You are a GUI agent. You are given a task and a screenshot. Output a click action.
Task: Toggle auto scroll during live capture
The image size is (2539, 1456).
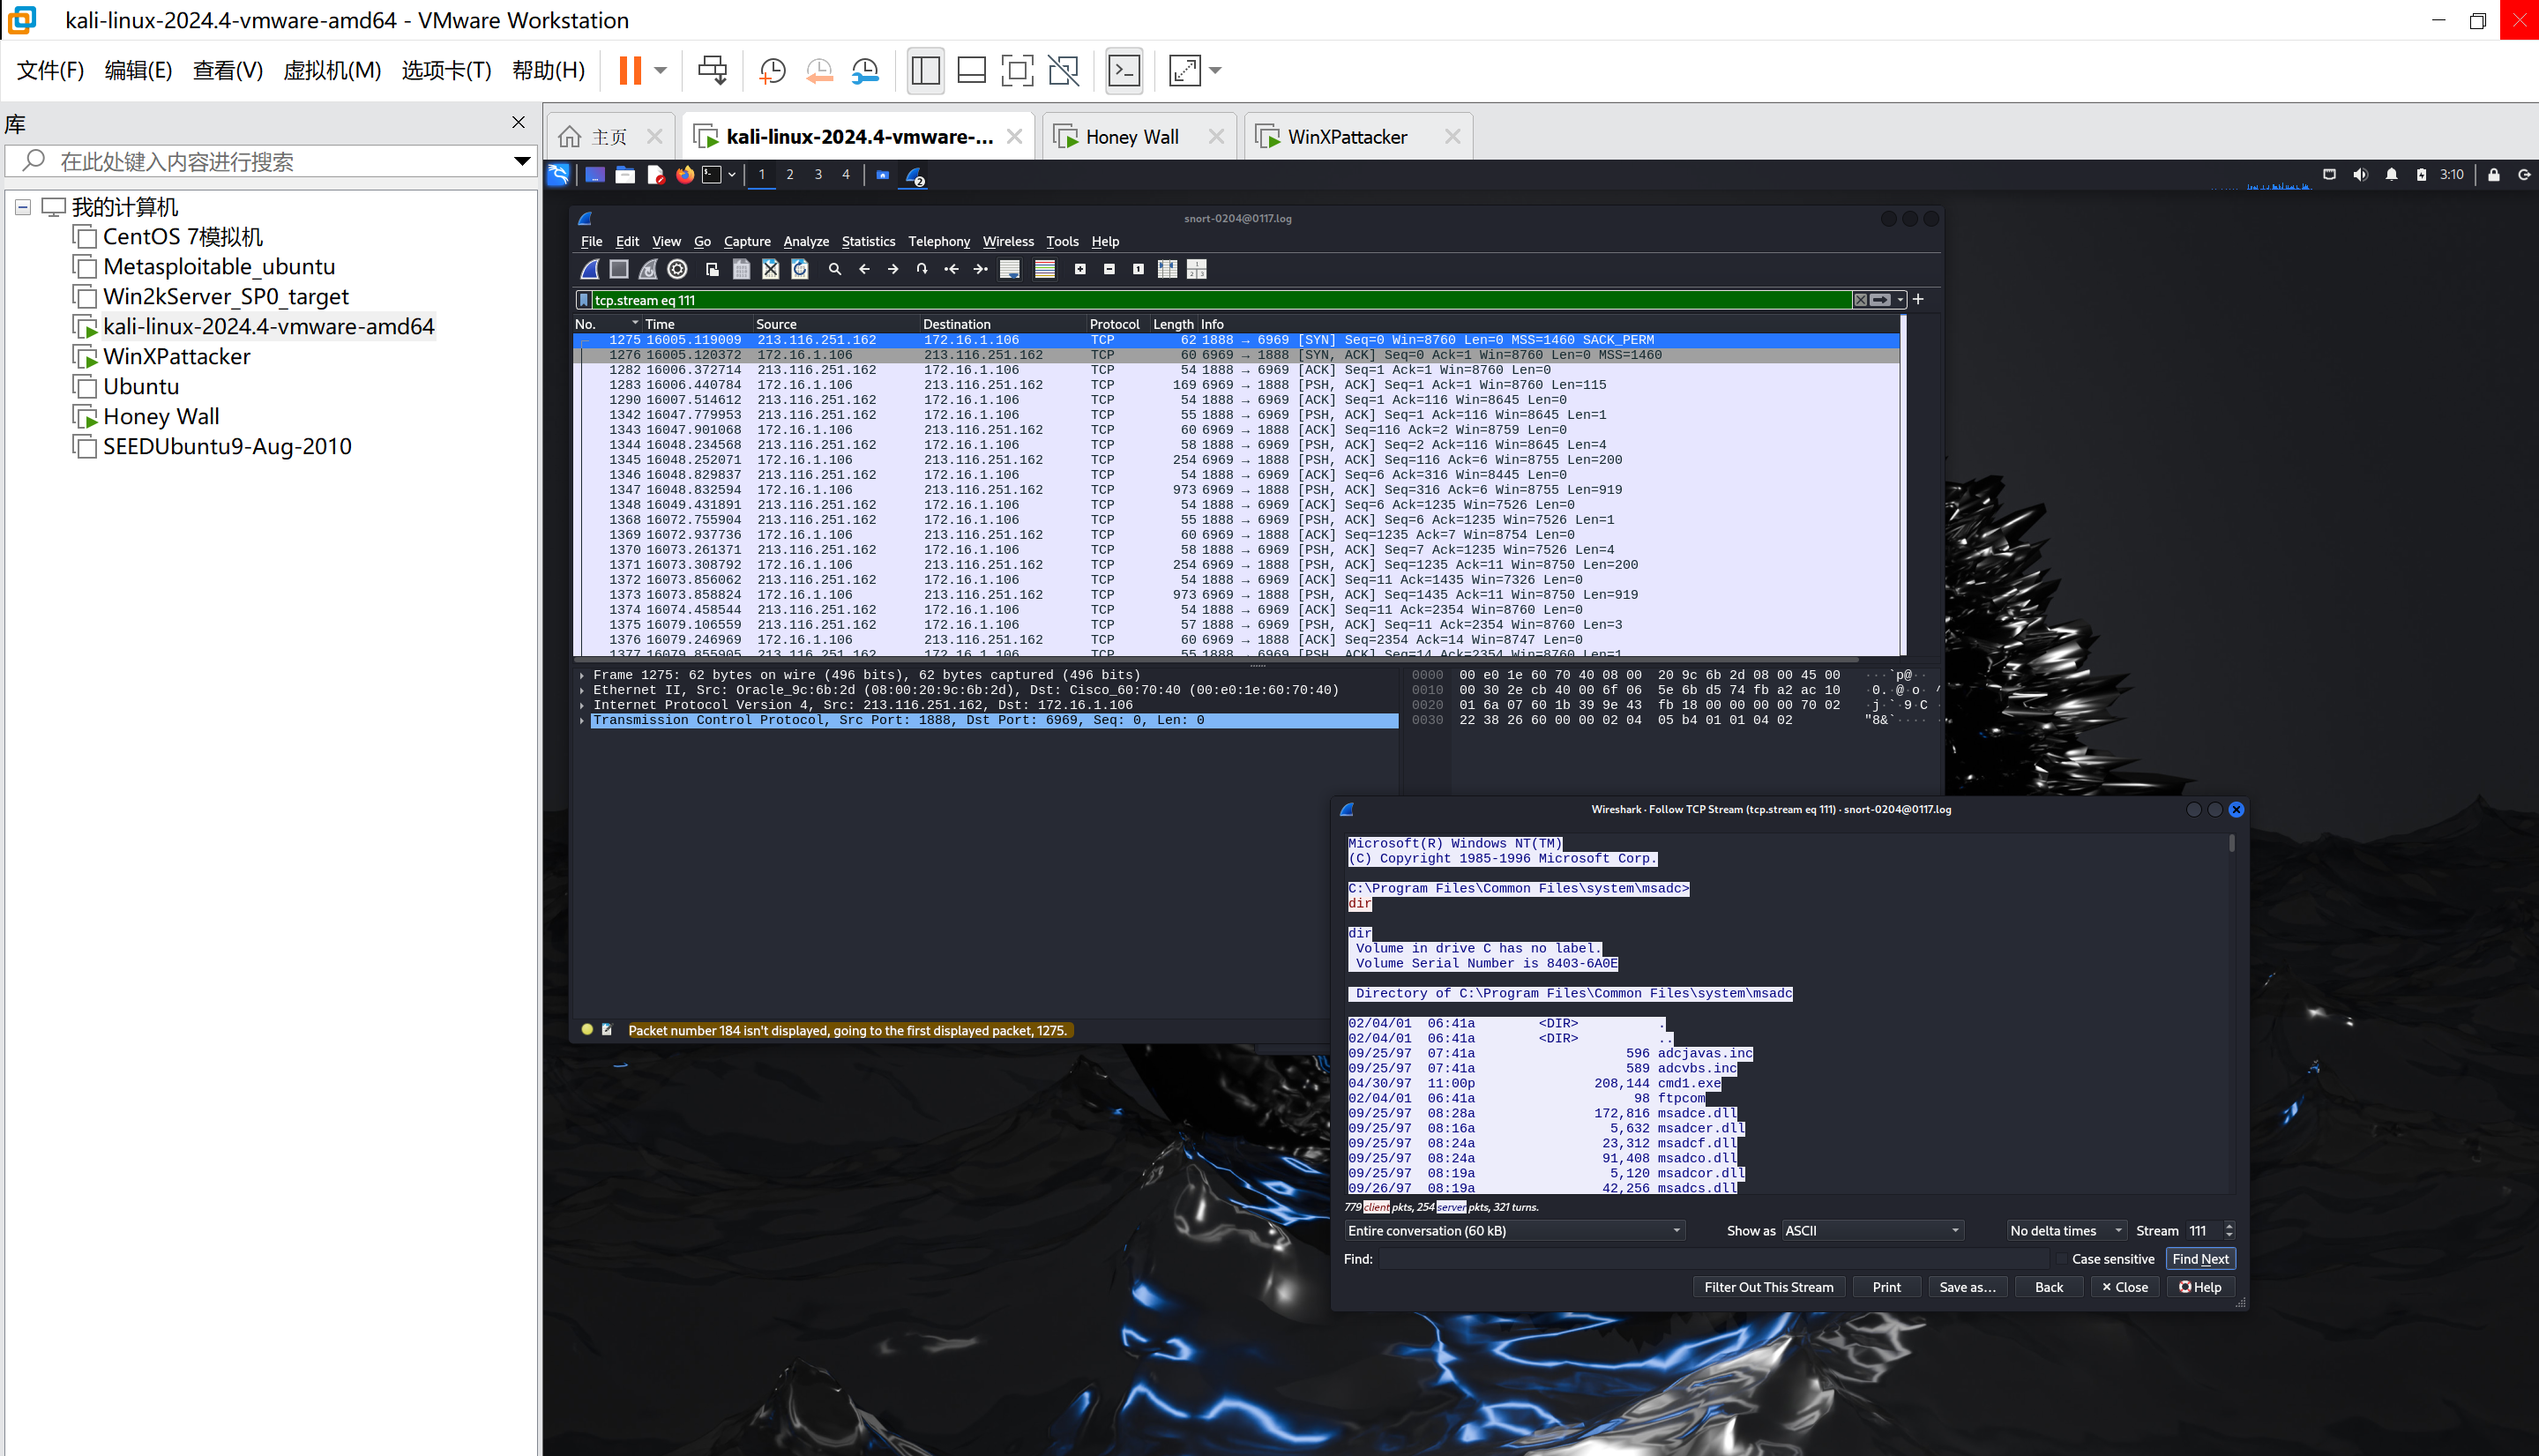click(x=1010, y=269)
